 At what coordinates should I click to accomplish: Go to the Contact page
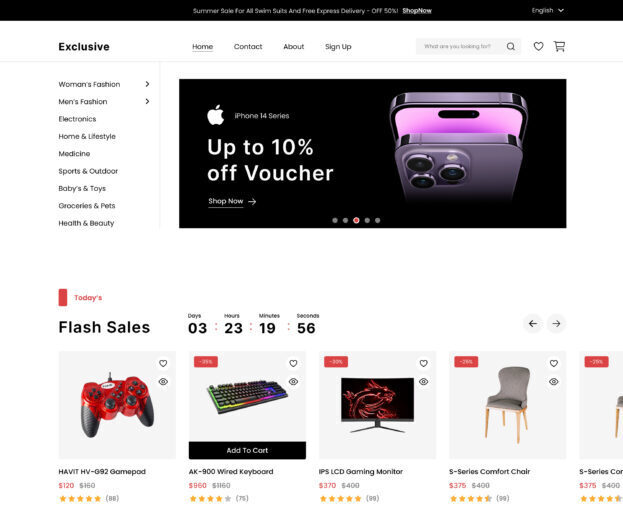click(248, 46)
